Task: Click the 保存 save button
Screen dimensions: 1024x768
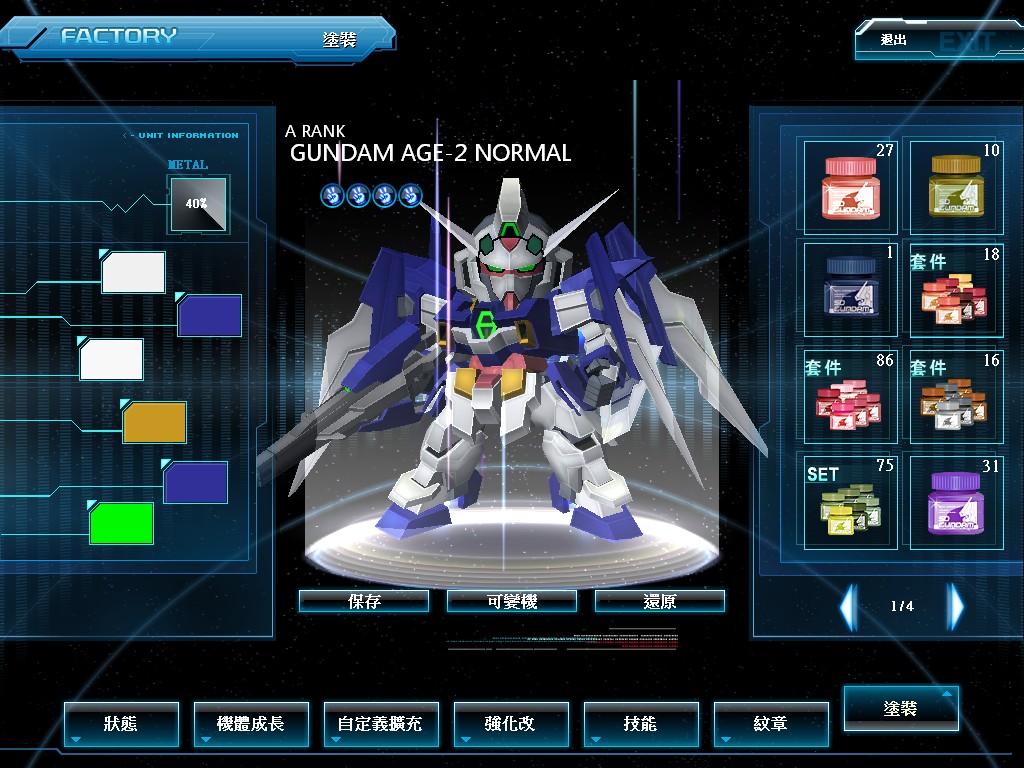Action: [364, 601]
